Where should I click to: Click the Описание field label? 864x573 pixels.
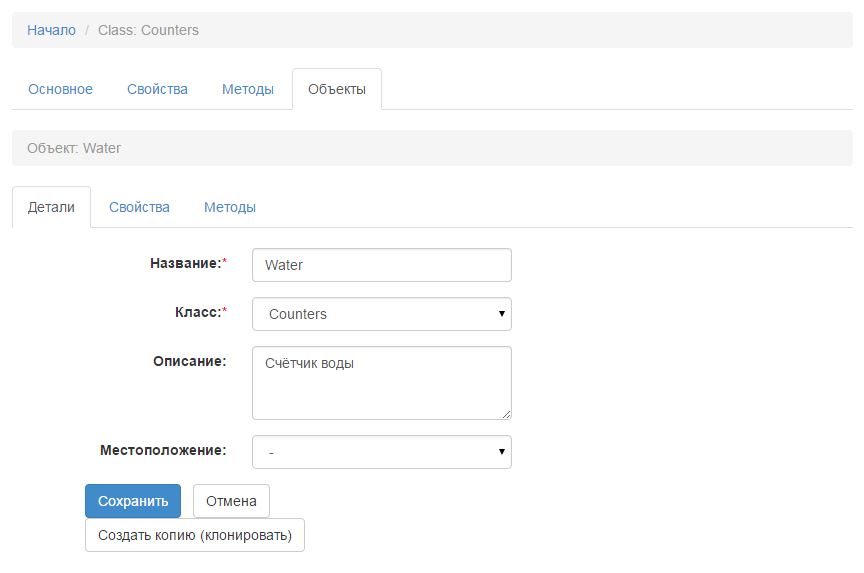click(189, 361)
